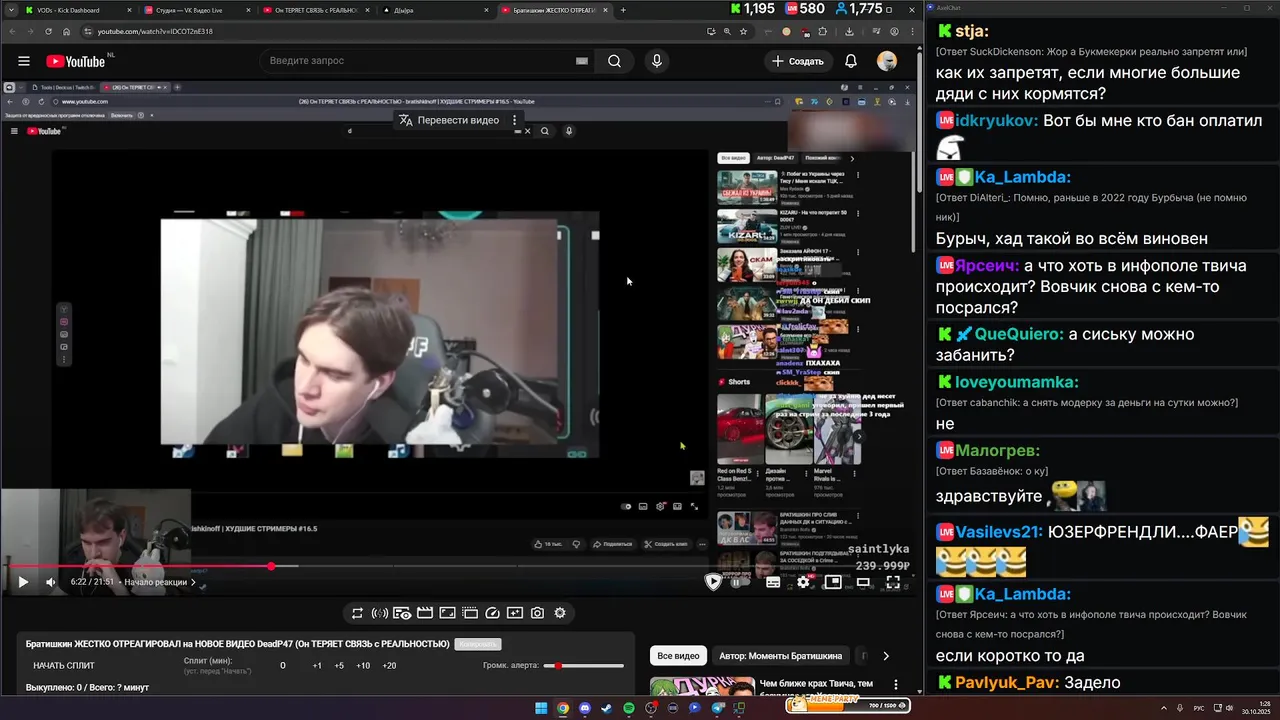1280x720 pixels.
Task: Open the account avatar menu
Action: (x=887, y=61)
